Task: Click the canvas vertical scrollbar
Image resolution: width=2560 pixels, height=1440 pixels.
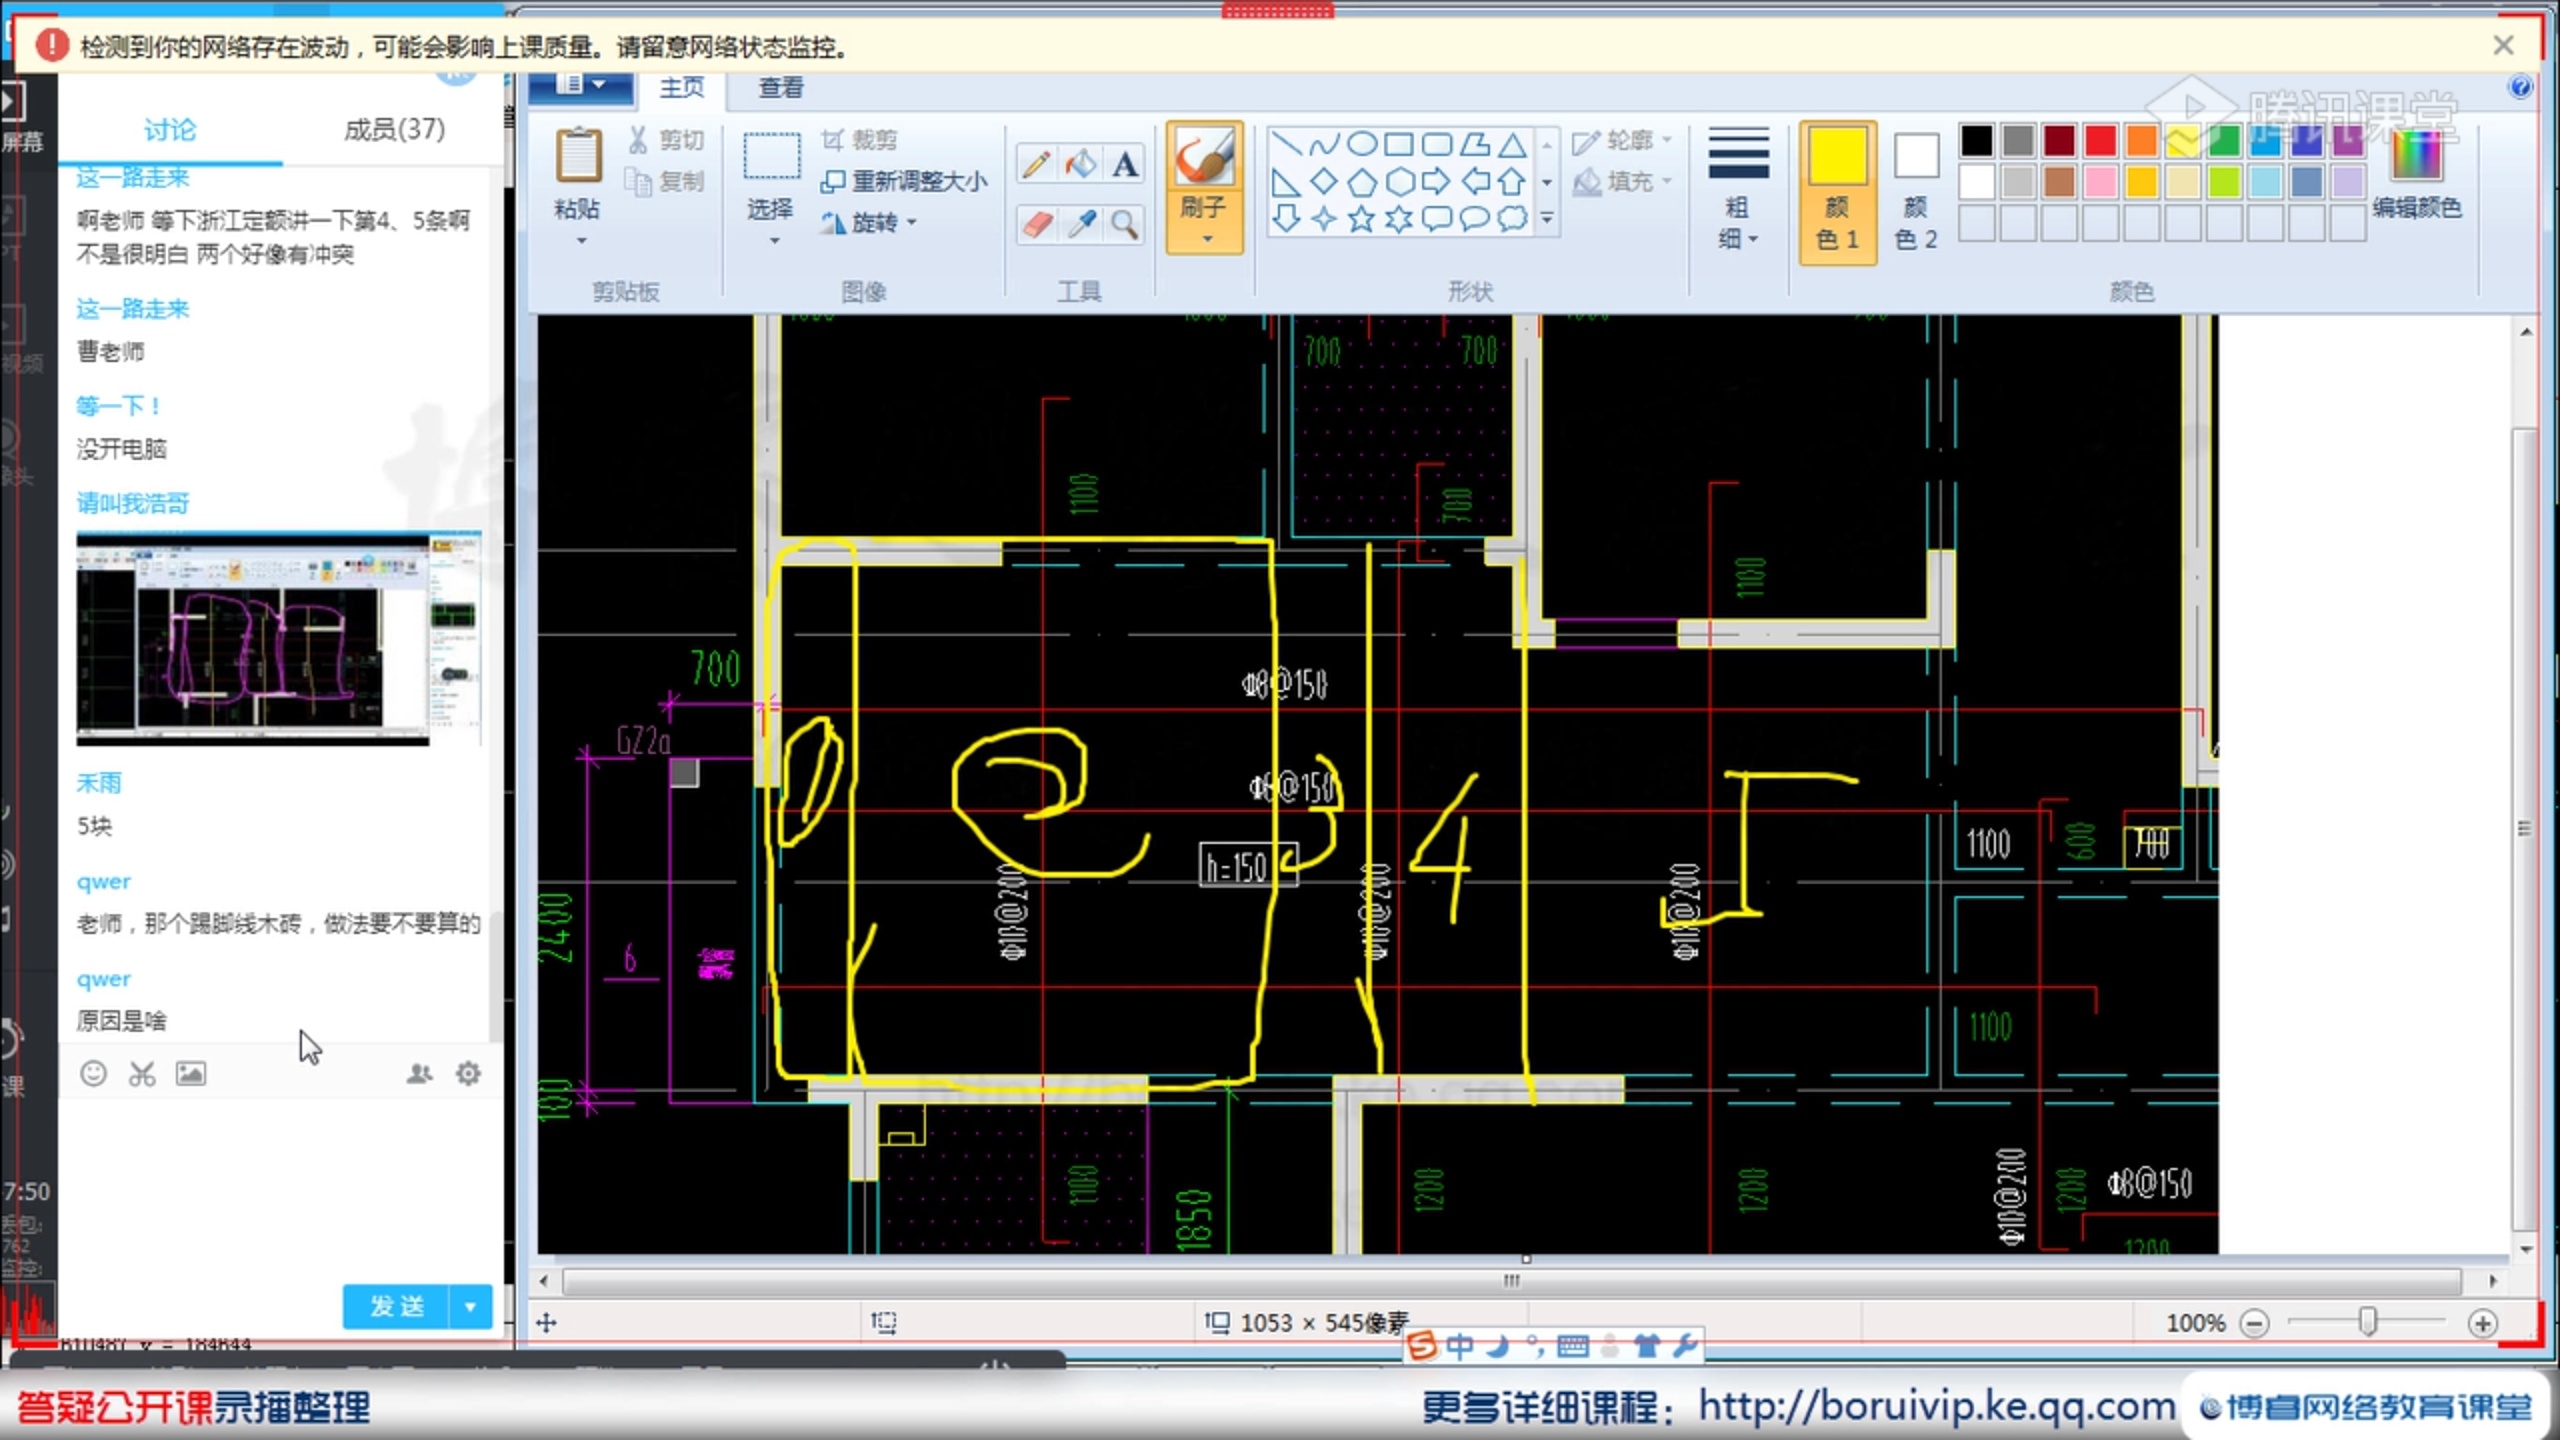Action: tap(2525, 830)
